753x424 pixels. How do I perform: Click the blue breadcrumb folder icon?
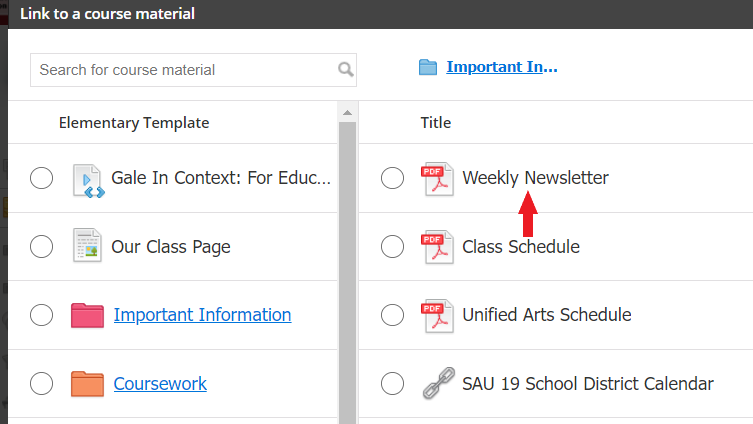tap(427, 67)
